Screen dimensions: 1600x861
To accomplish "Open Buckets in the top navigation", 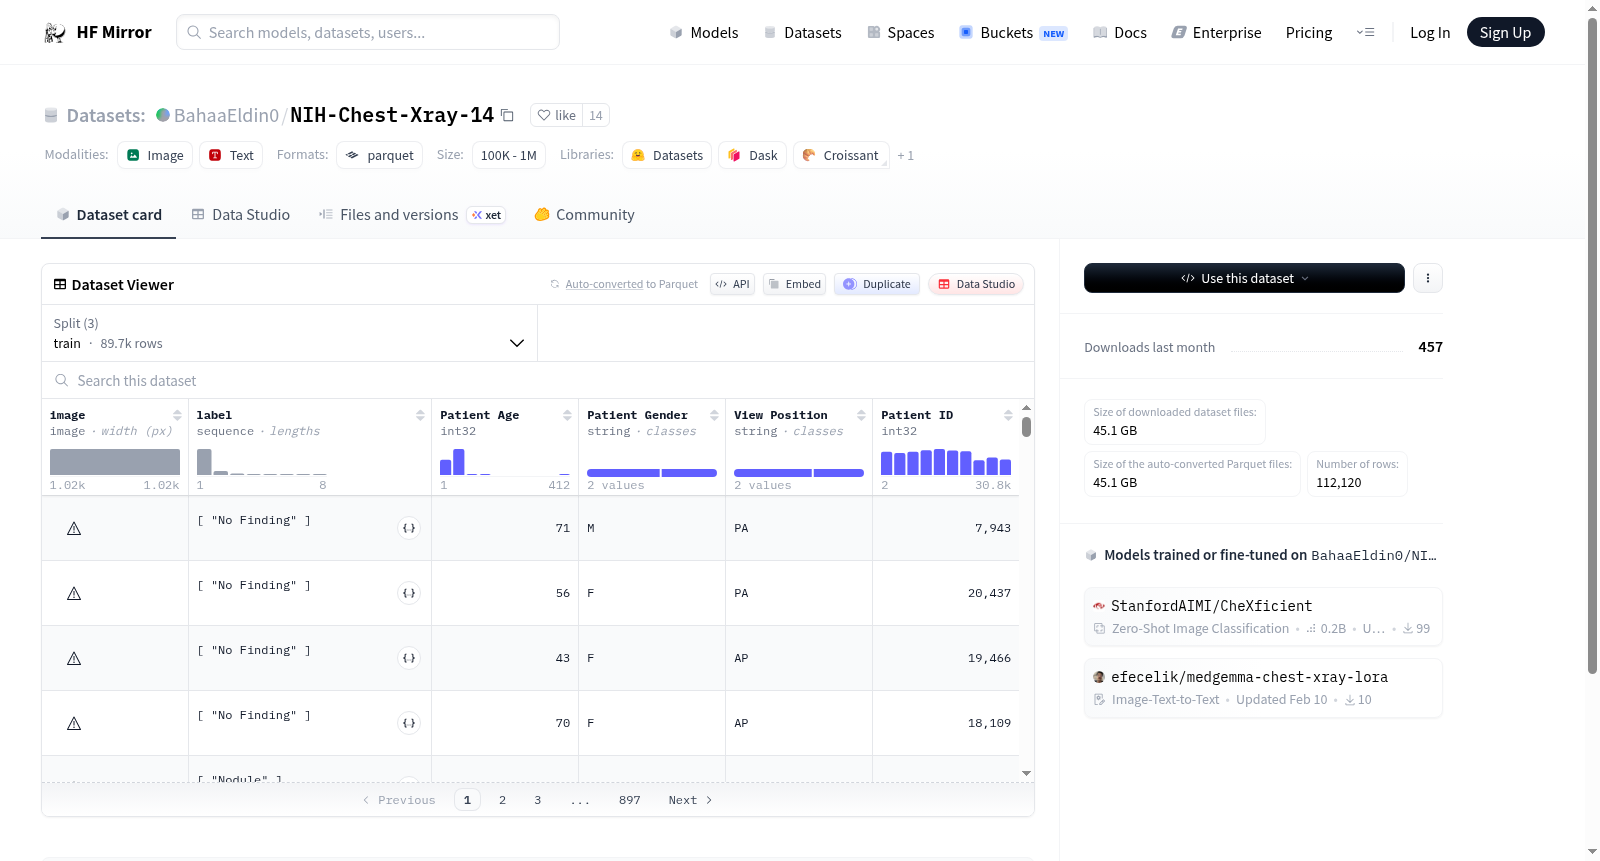I will (x=1013, y=33).
